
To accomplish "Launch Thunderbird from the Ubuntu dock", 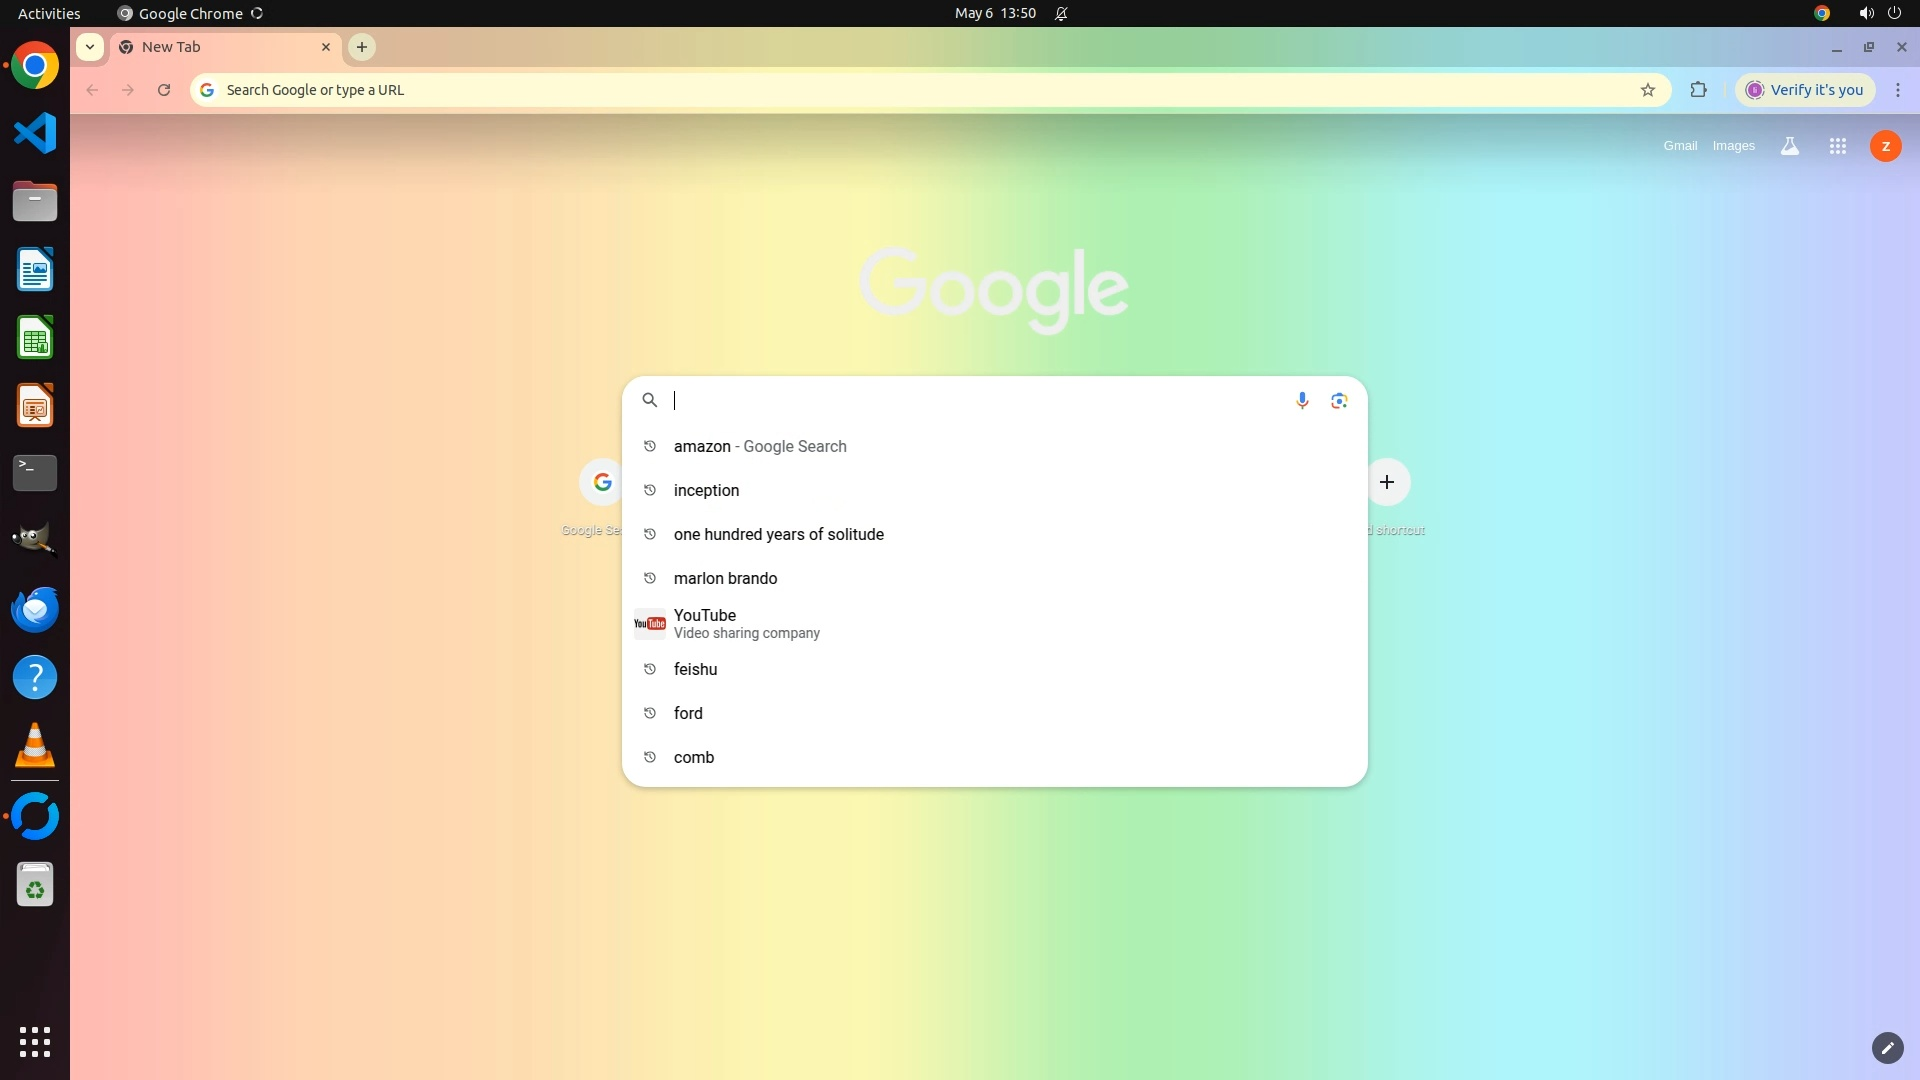I will (x=35, y=609).
